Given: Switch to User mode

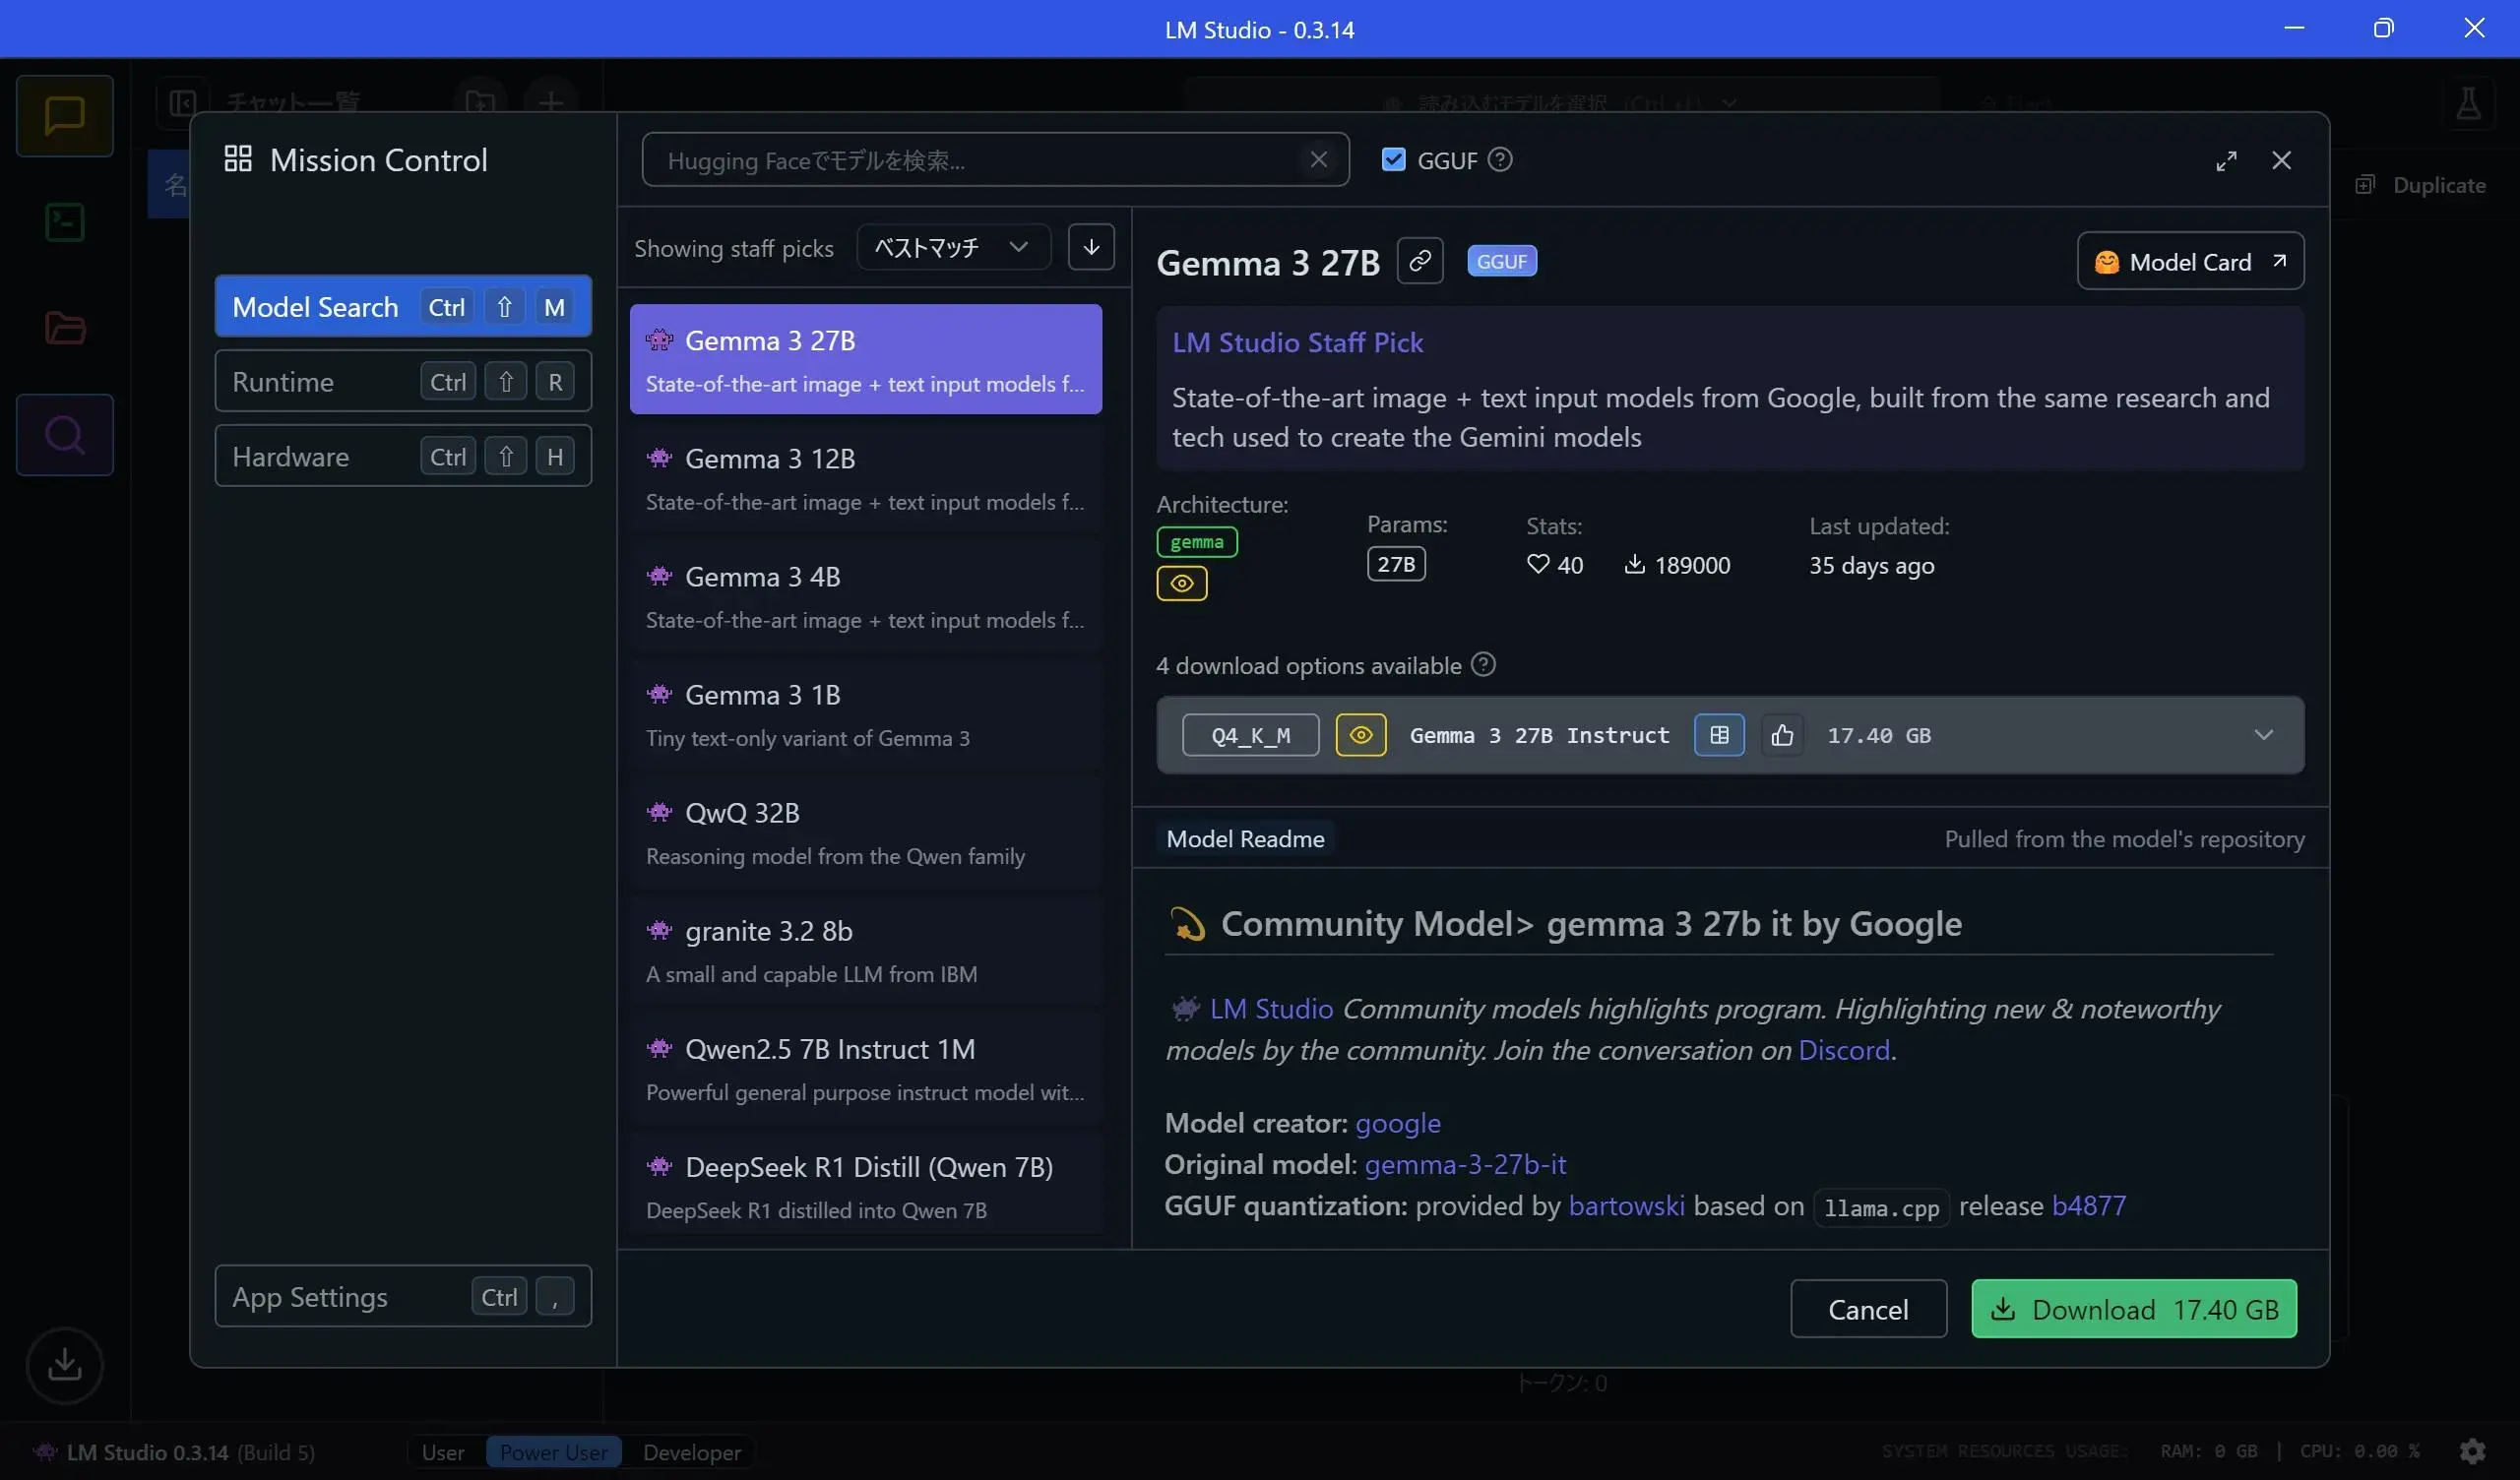Looking at the screenshot, I should point(443,1452).
